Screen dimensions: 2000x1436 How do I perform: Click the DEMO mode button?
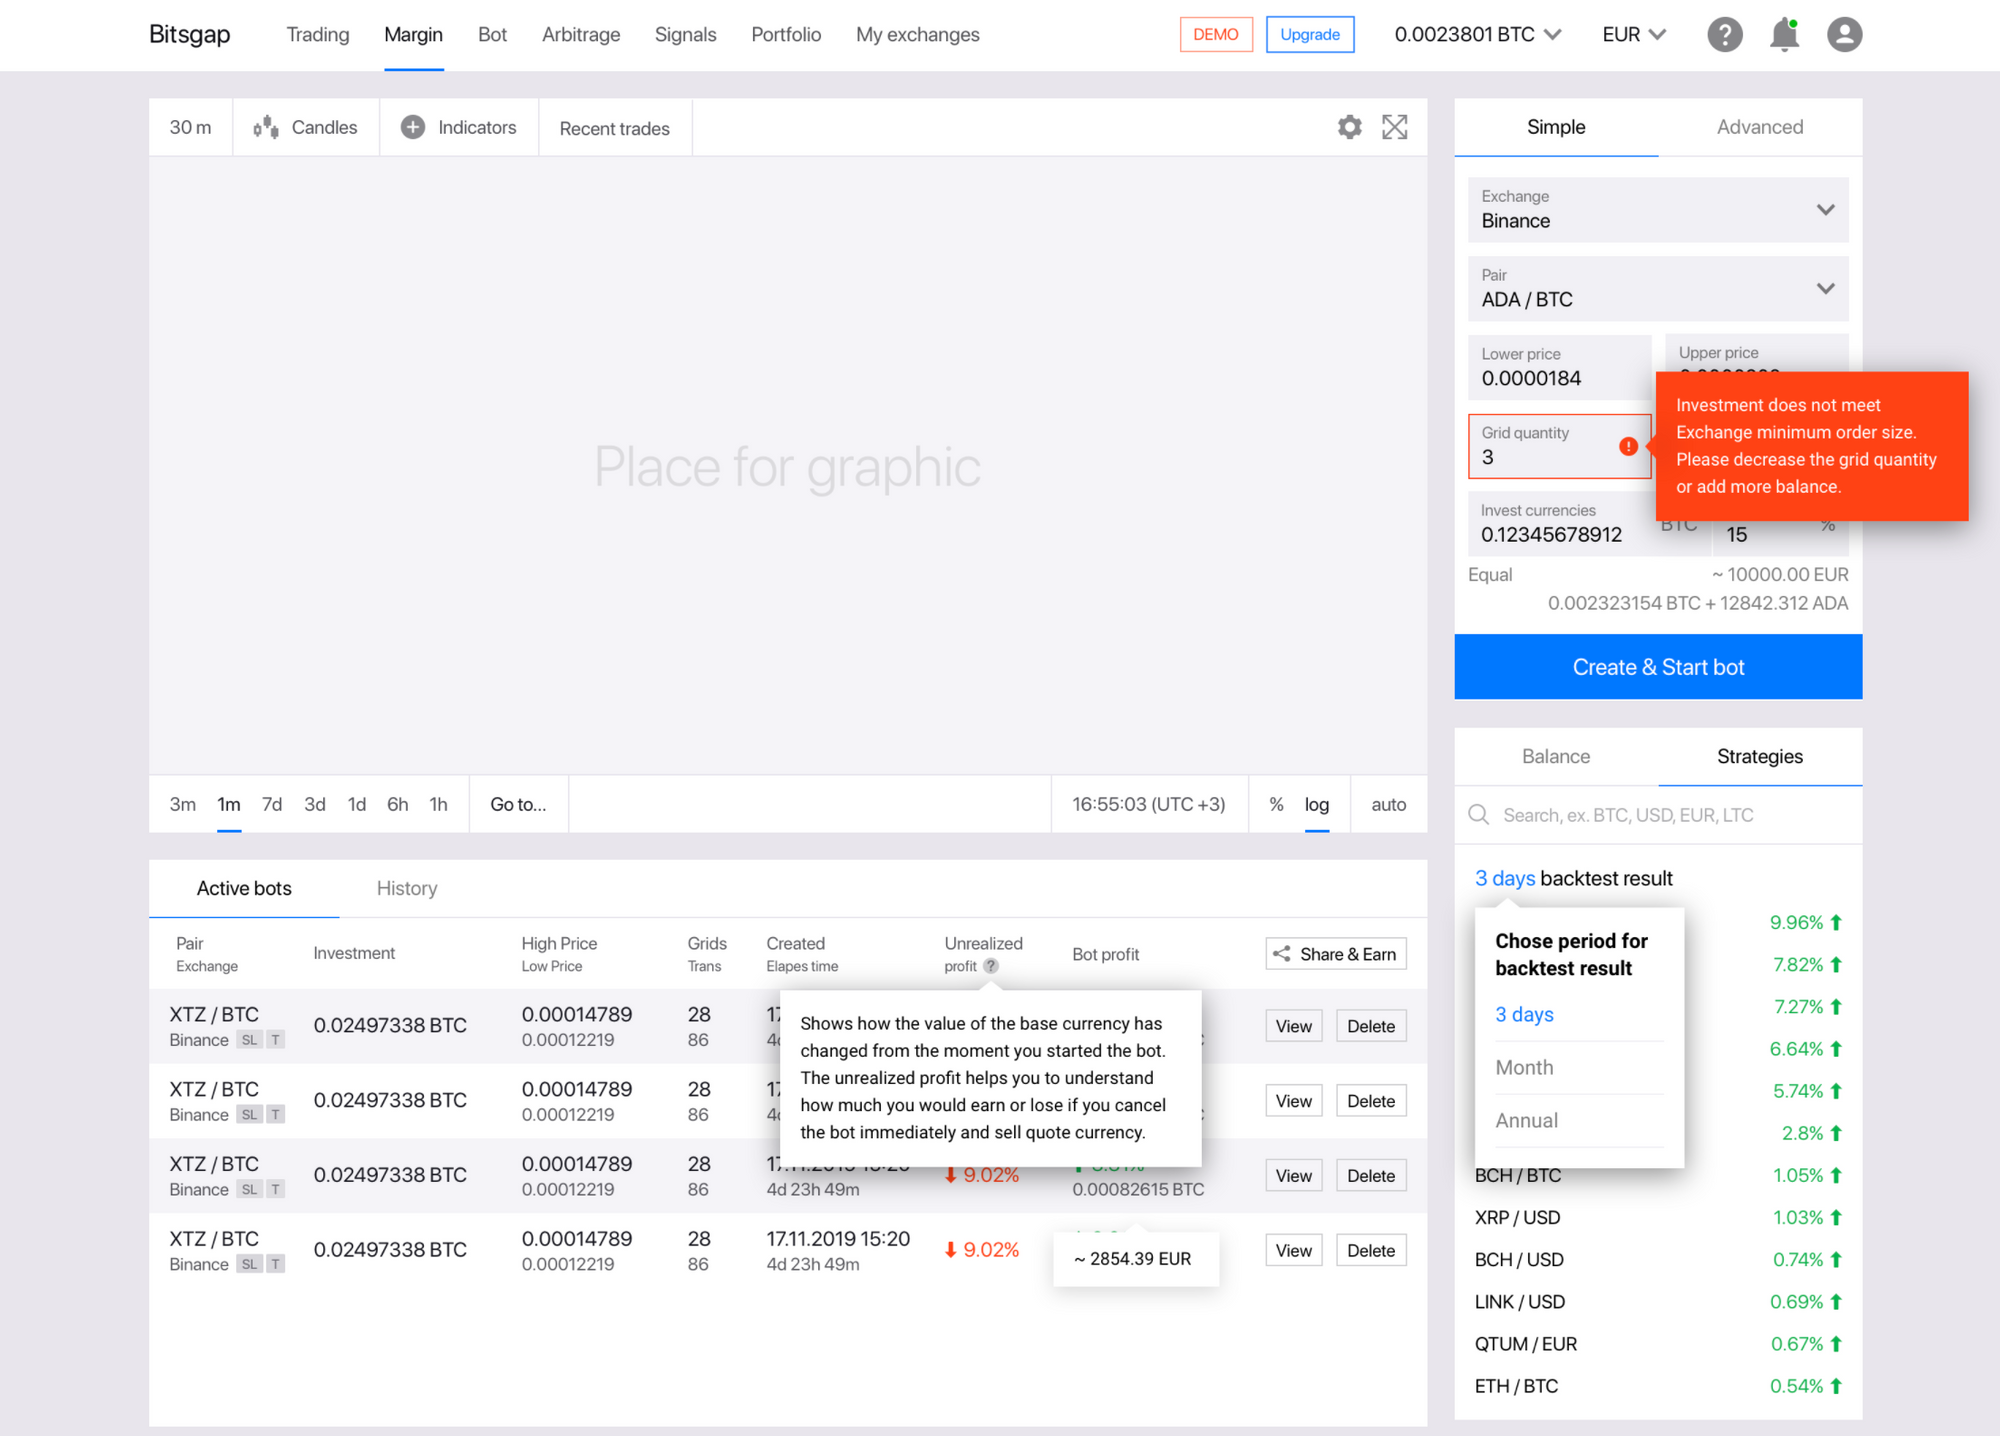[1216, 33]
